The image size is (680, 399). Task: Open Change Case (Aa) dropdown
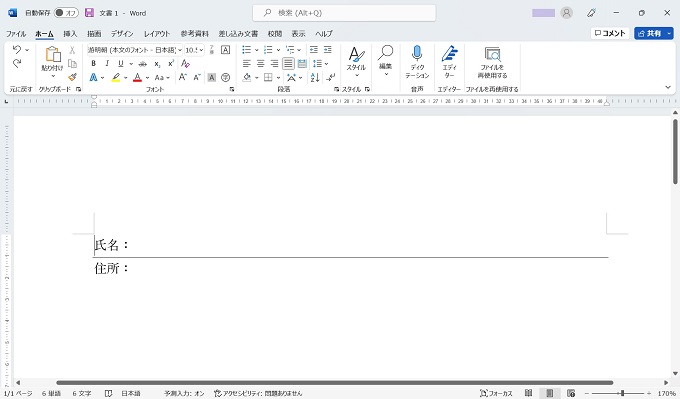[162, 78]
